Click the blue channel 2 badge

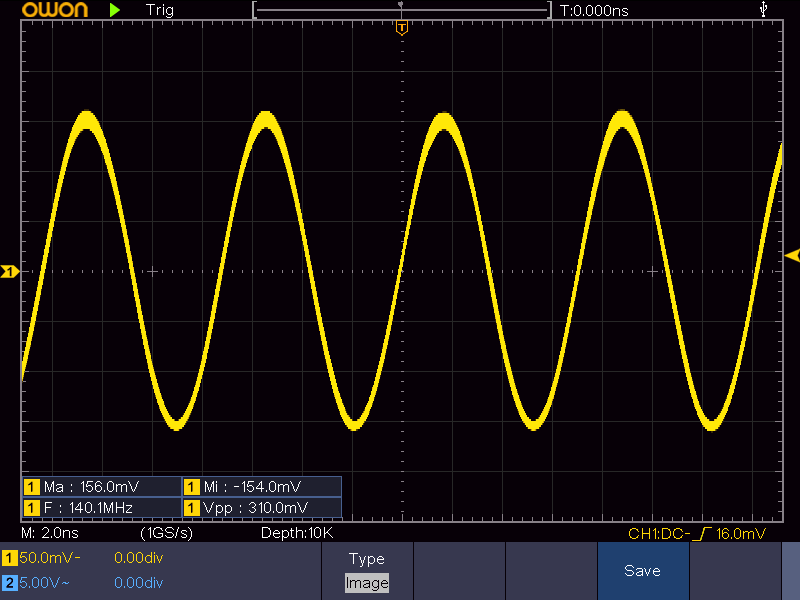9,583
